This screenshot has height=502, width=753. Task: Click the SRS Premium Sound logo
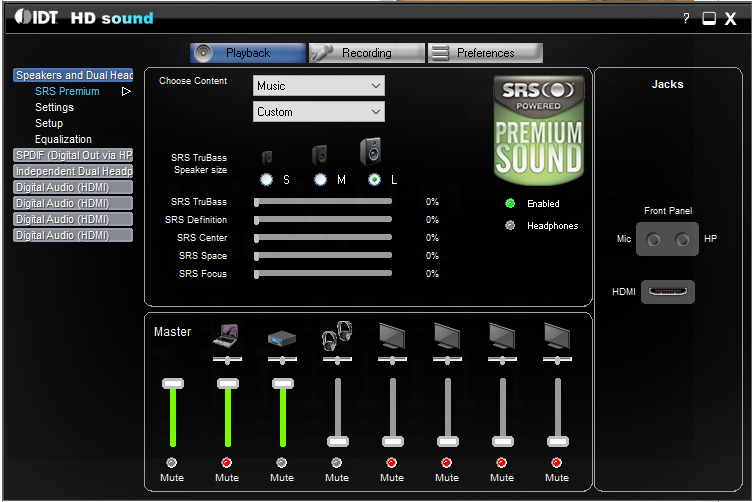pyautogui.click(x=539, y=130)
